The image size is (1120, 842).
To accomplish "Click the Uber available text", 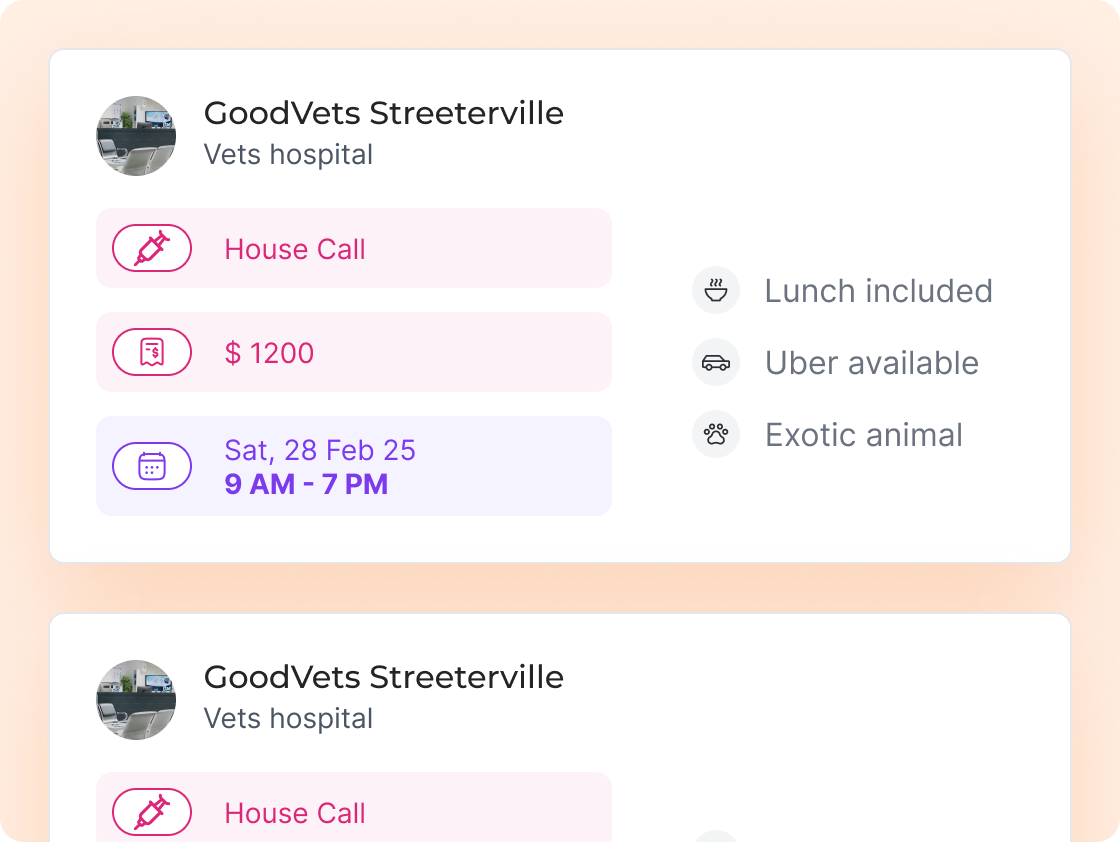I will click(871, 363).
